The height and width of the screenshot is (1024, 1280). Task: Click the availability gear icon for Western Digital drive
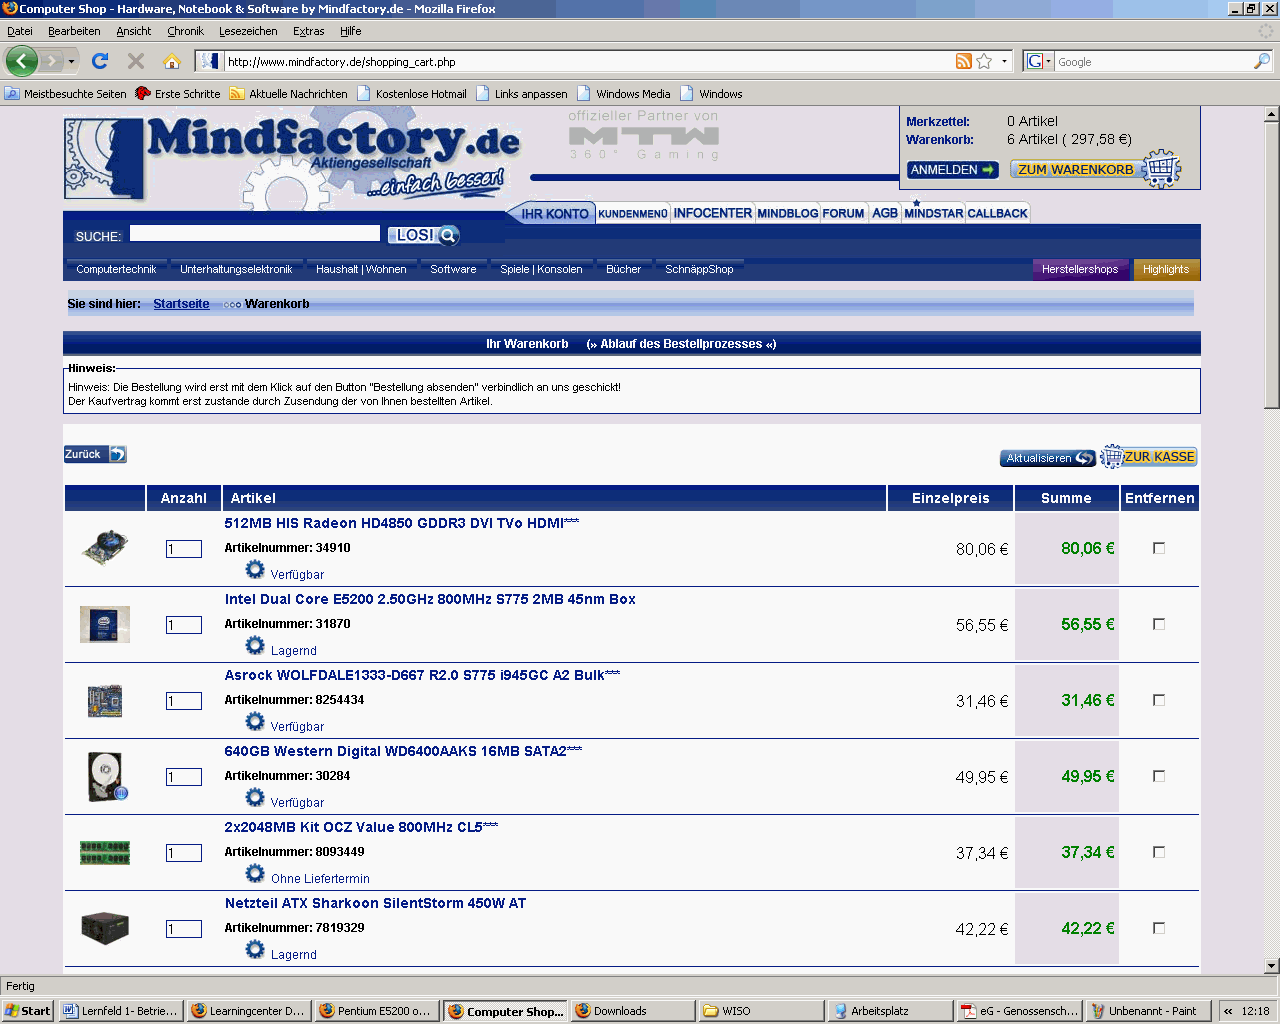255,798
